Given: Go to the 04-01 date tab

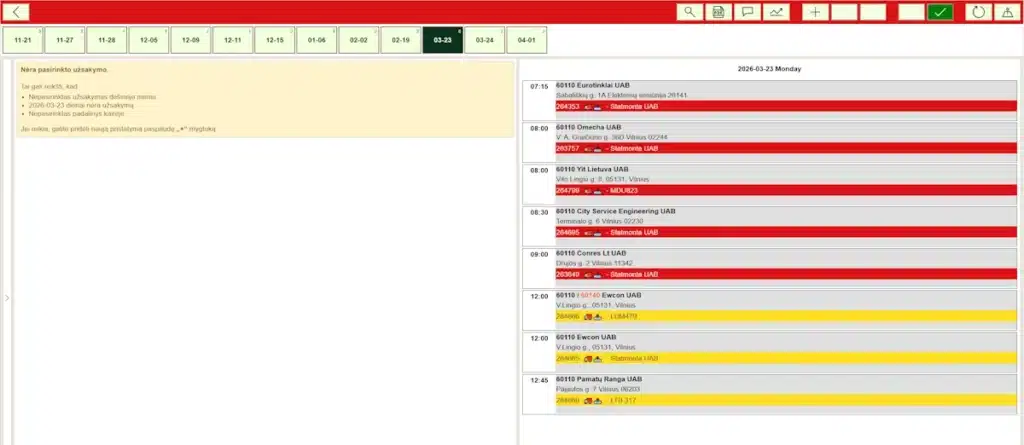Looking at the screenshot, I should point(526,39).
